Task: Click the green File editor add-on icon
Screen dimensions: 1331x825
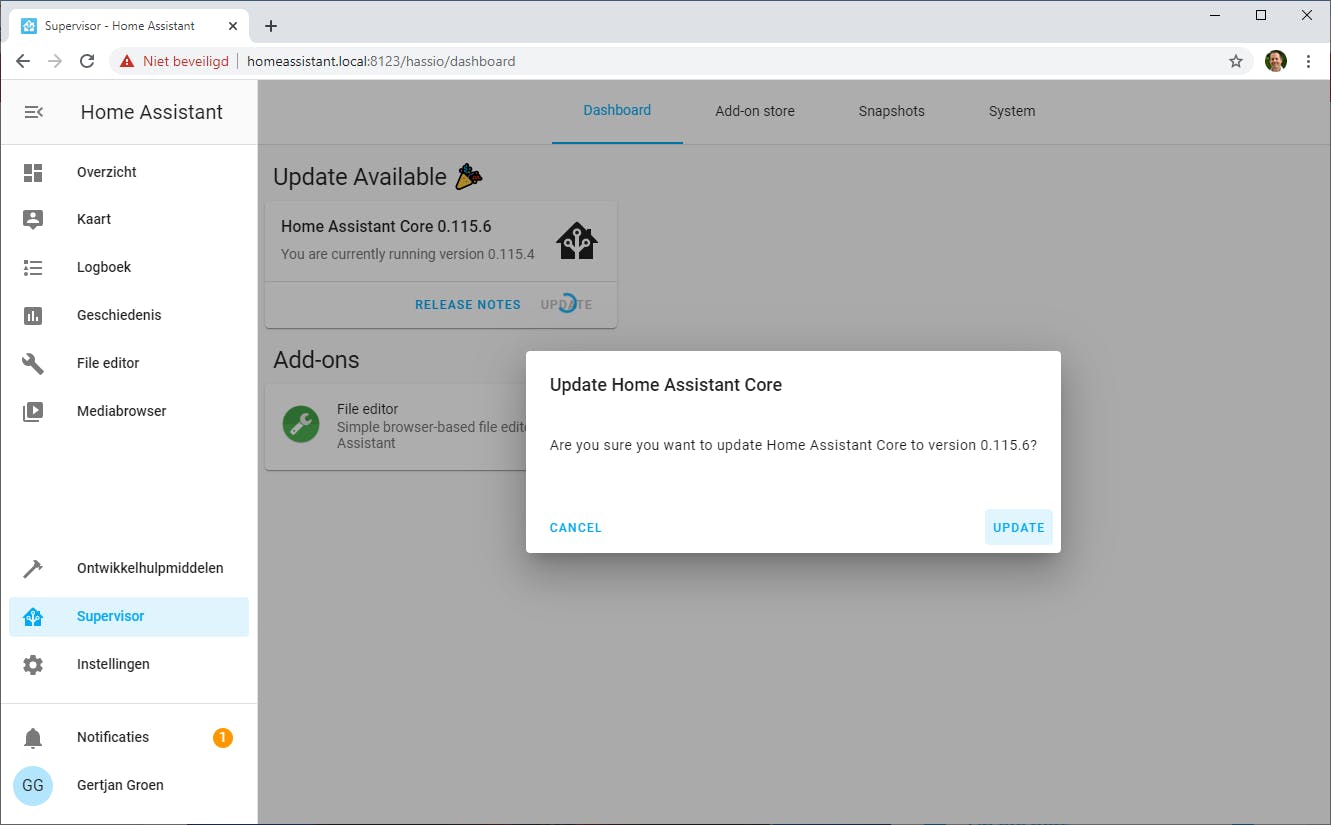Action: click(x=300, y=424)
